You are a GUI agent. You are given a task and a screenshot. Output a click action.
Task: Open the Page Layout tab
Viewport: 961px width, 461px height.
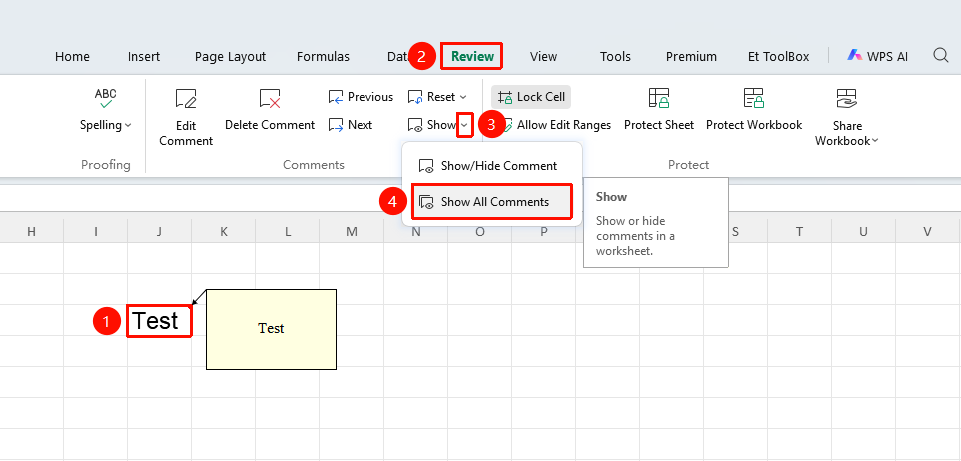[x=230, y=56]
